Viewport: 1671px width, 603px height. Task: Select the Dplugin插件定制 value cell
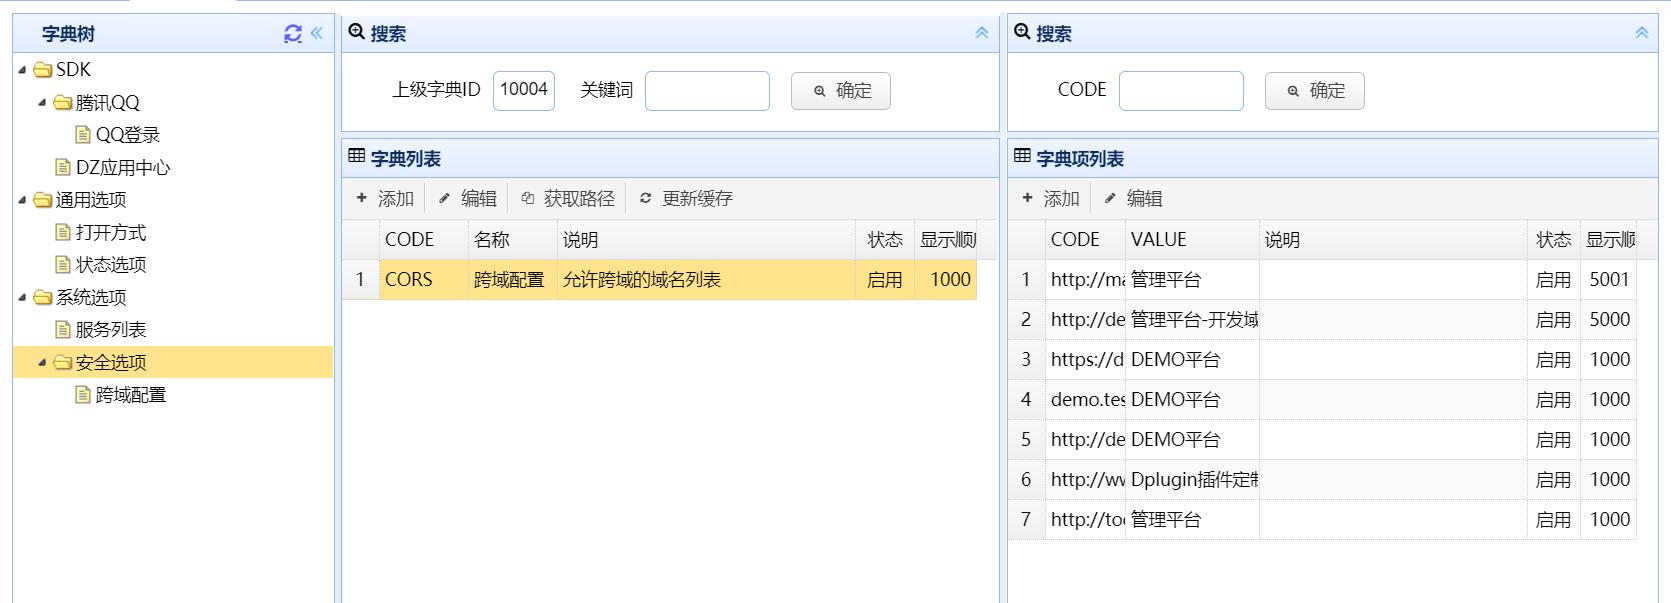click(1192, 480)
